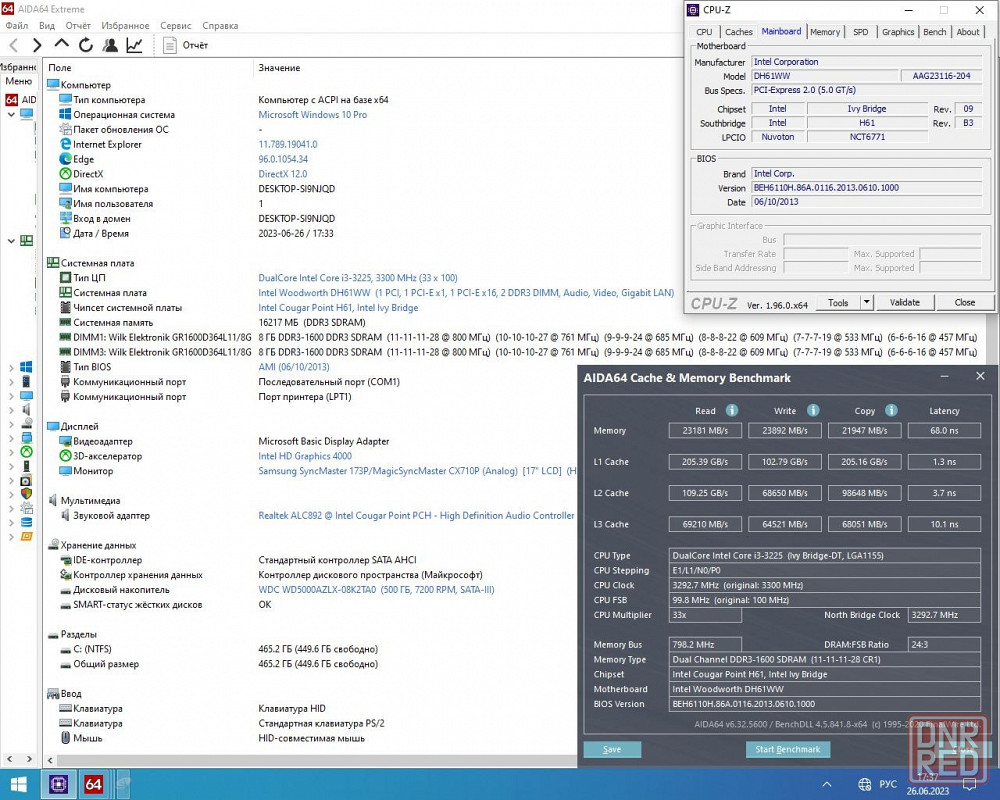
Task: Select the Database icon in sidebar tree
Action: pos(26,522)
